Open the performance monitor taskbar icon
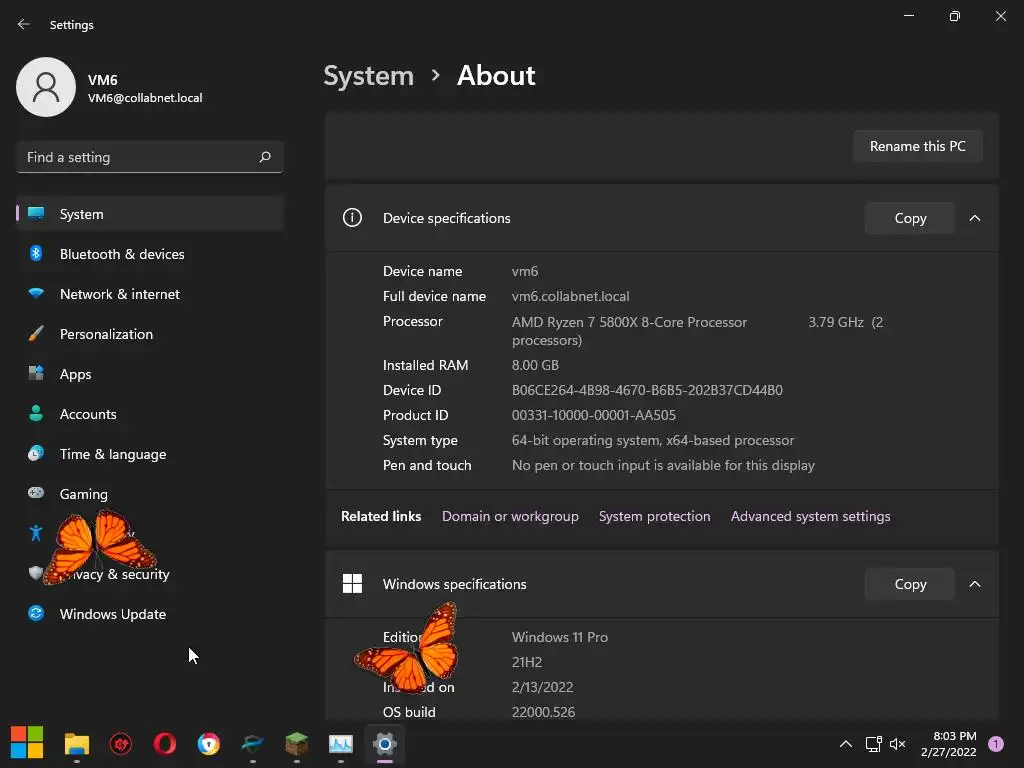This screenshot has height=768, width=1024. 340,744
